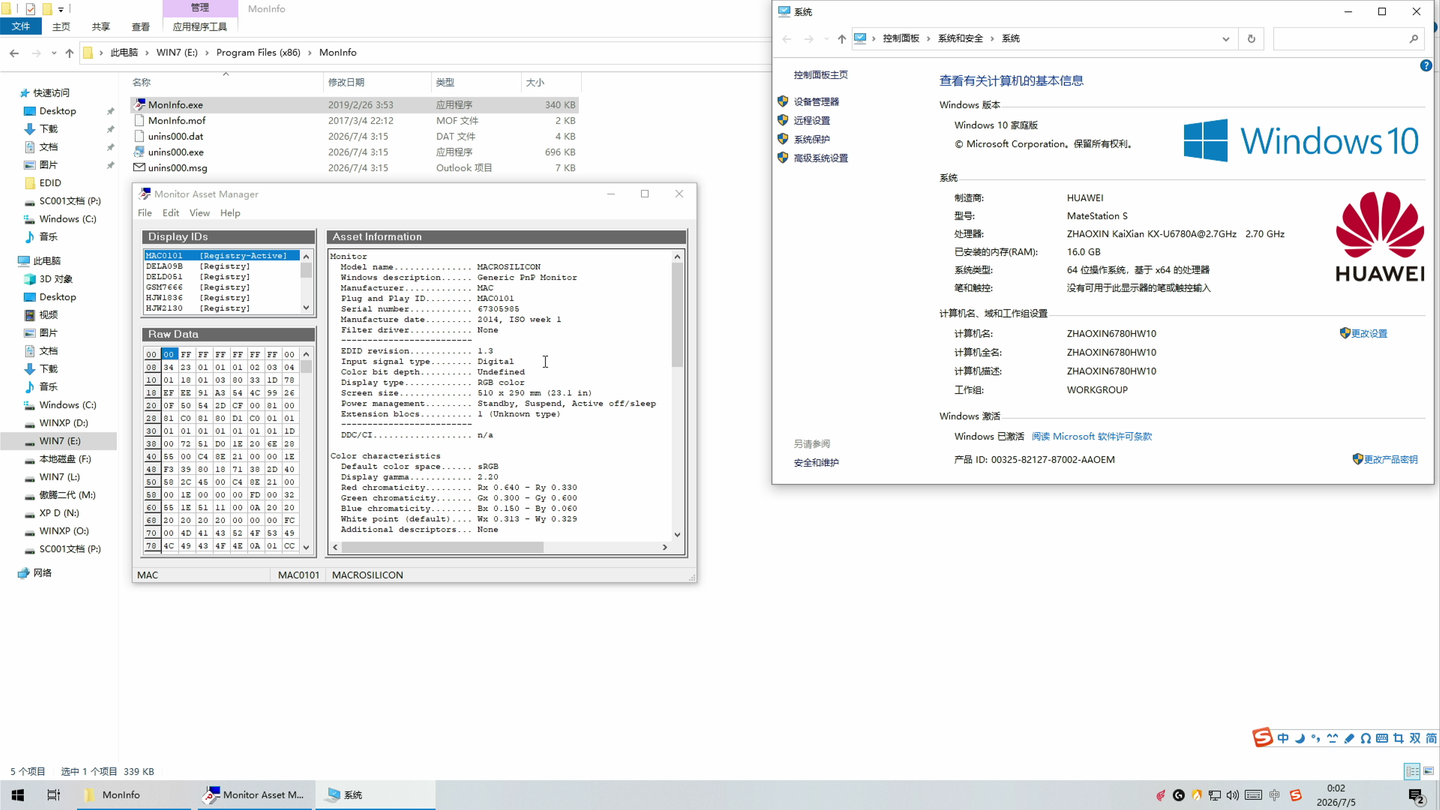Click Properties icon in Explorer quick access toolbar

[30, 9]
